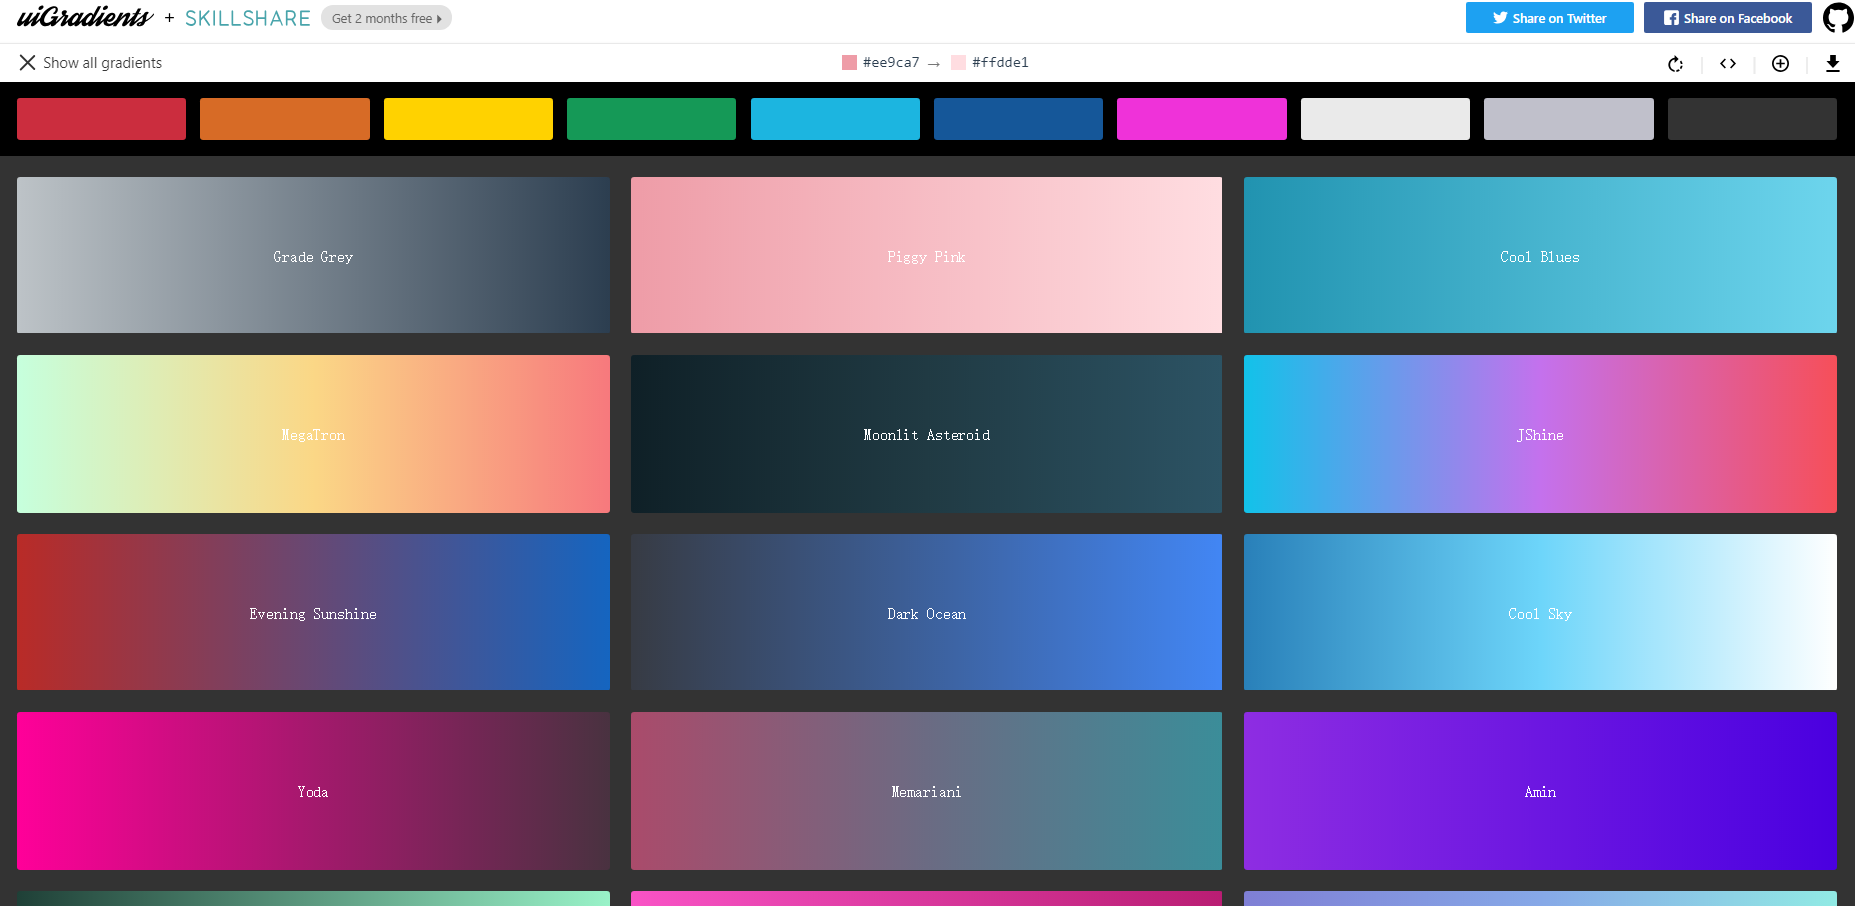Share on Facebook
This screenshot has width=1855, height=906.
tap(1727, 18)
